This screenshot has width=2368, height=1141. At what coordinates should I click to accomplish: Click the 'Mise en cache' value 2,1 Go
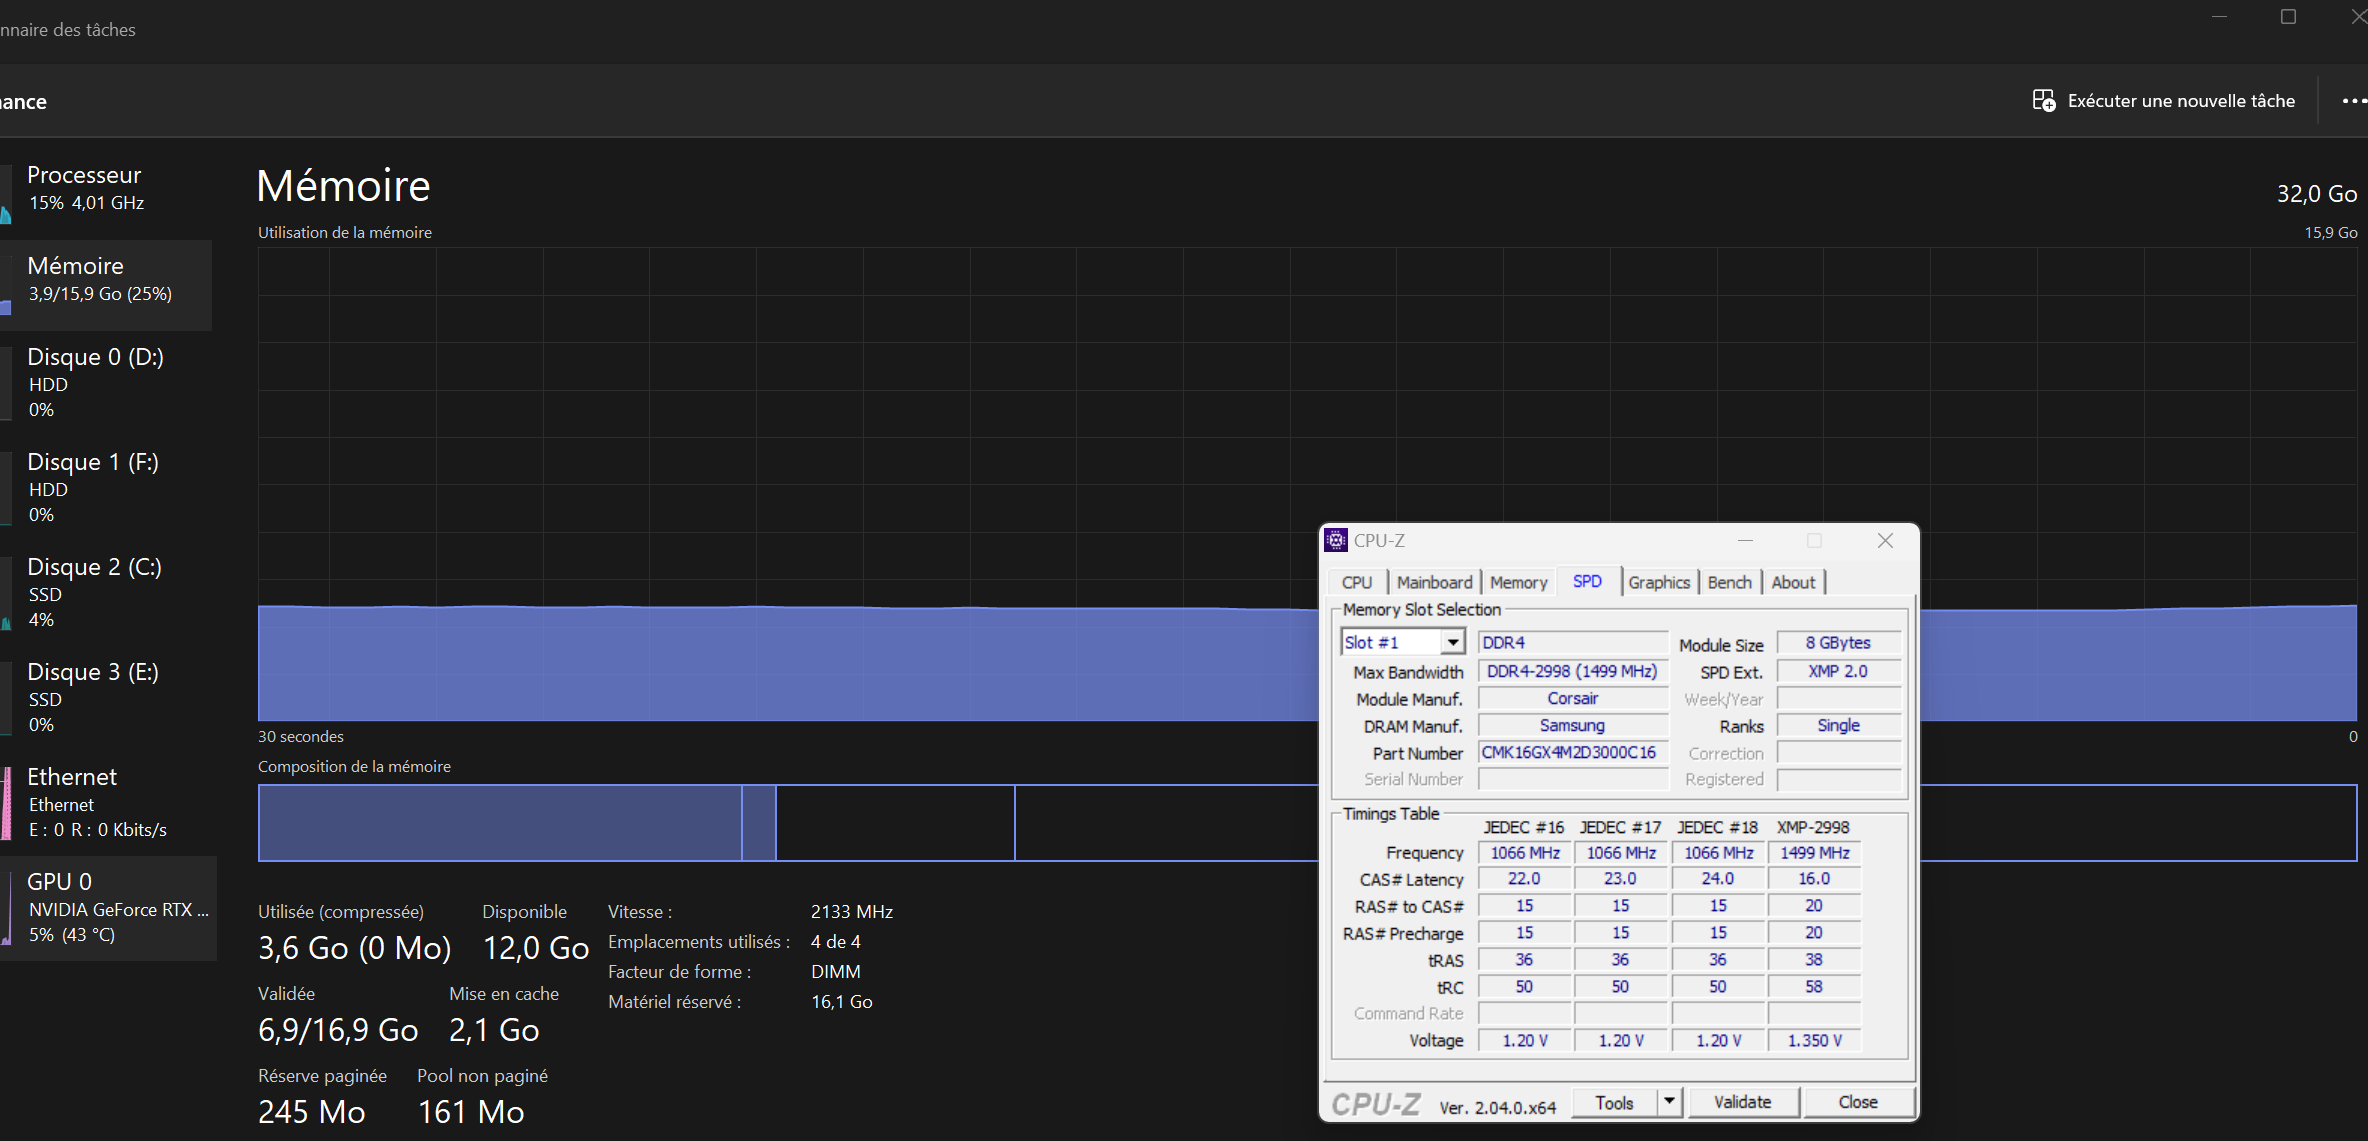494,1029
